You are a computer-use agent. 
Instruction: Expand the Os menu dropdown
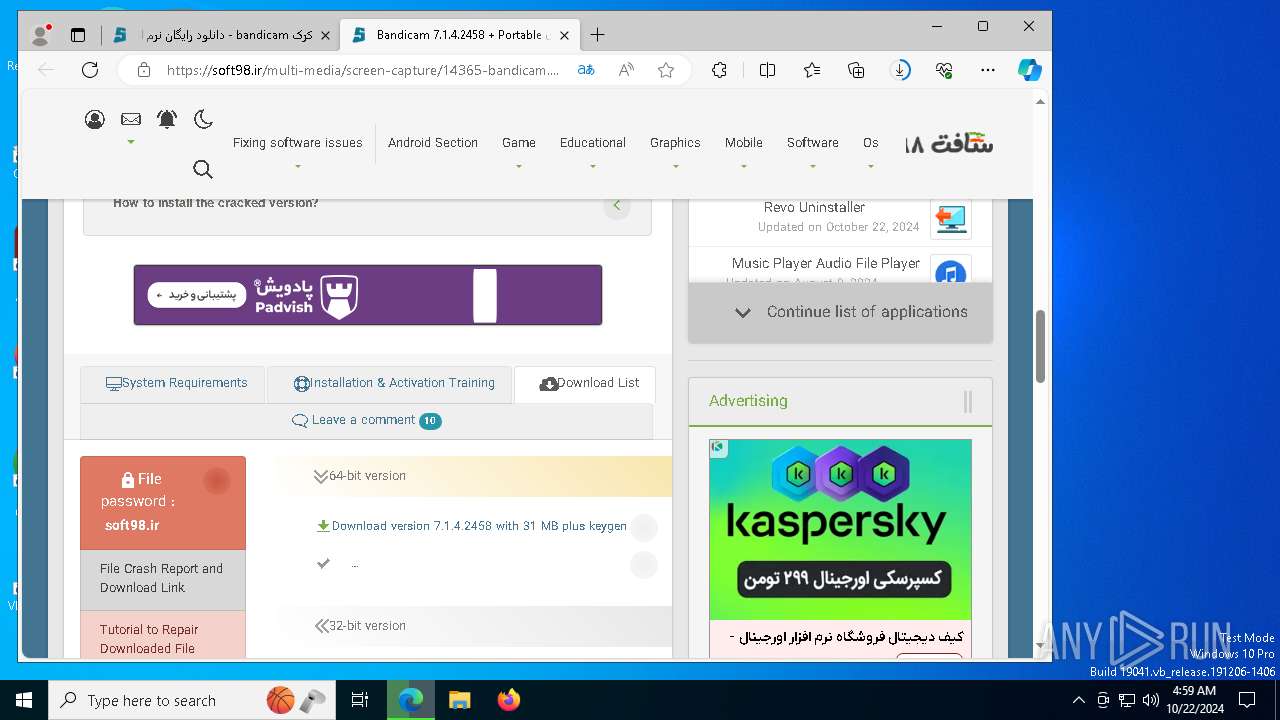click(x=871, y=143)
